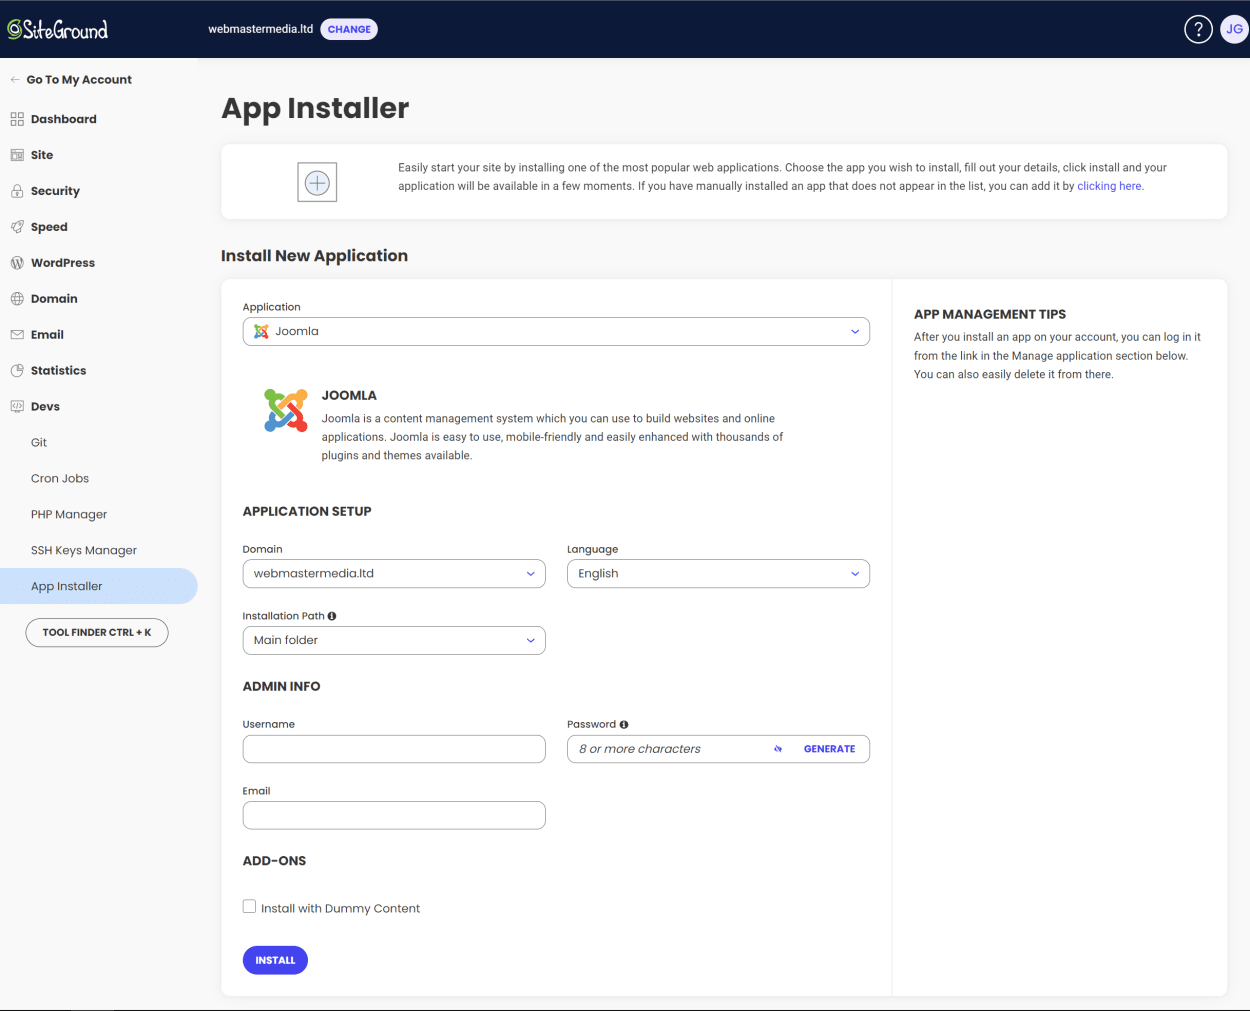Click the Site sidebar icon
The image size is (1250, 1011).
17,155
